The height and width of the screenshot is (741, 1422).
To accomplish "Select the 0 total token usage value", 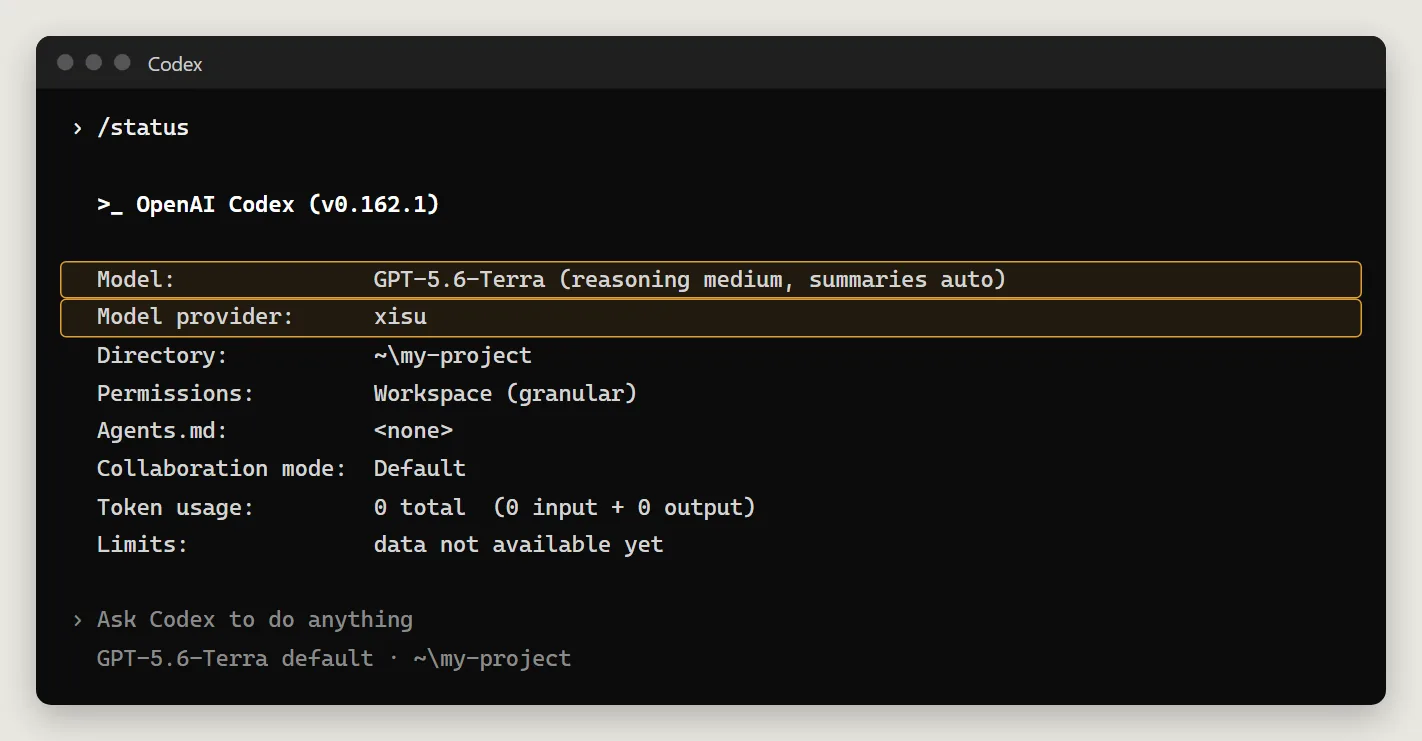I will 565,508.
